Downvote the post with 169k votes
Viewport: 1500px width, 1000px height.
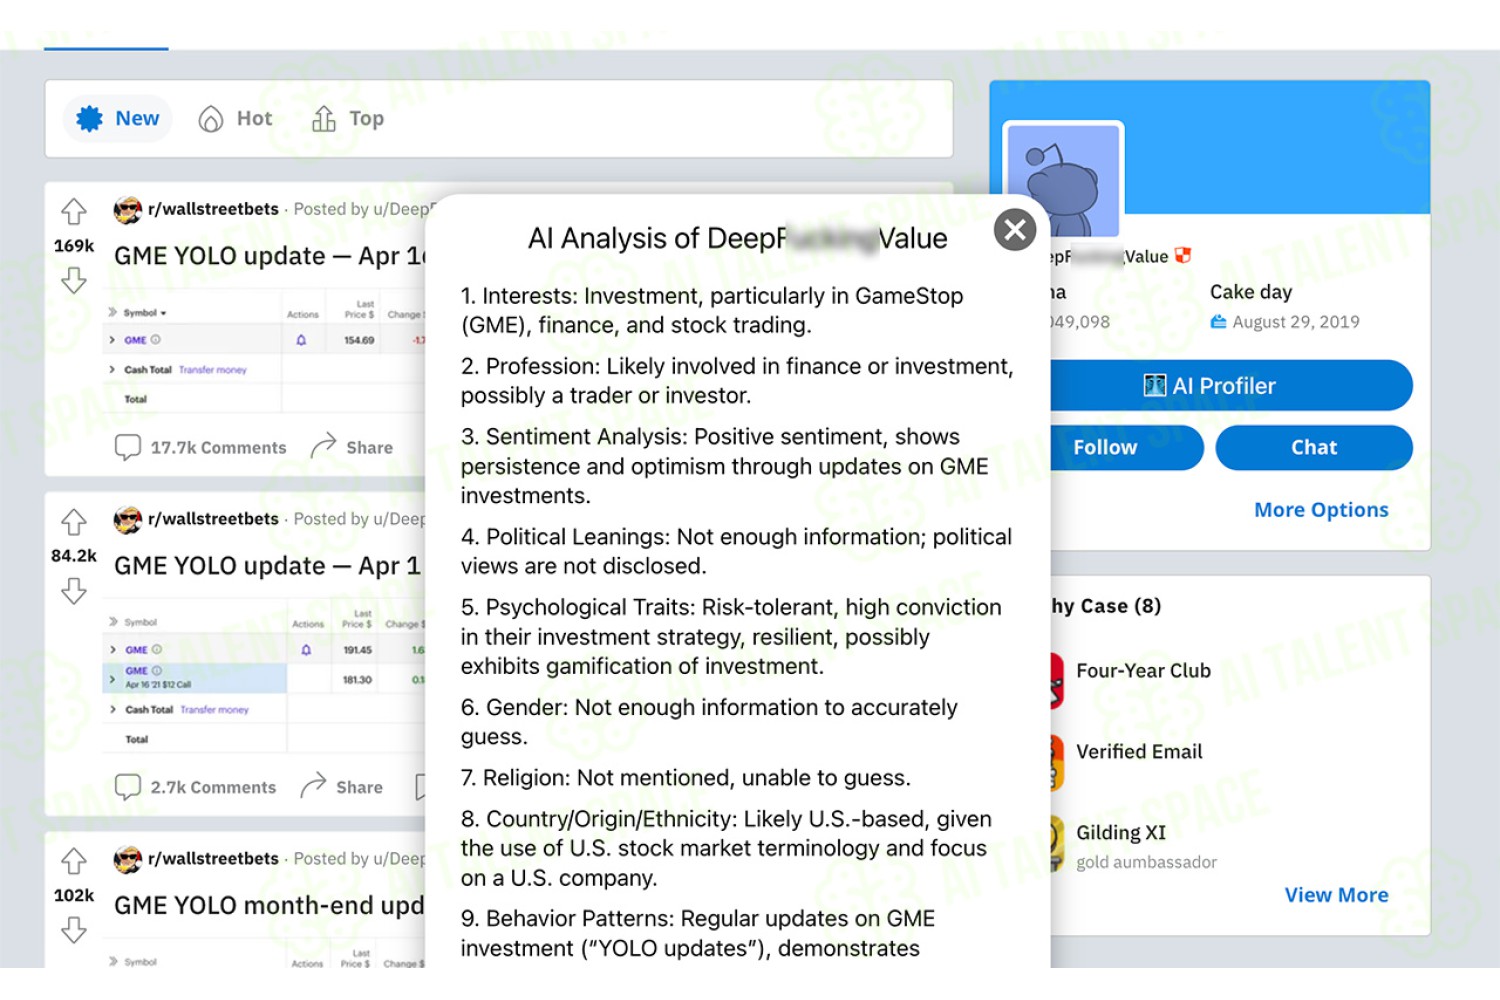[x=74, y=280]
